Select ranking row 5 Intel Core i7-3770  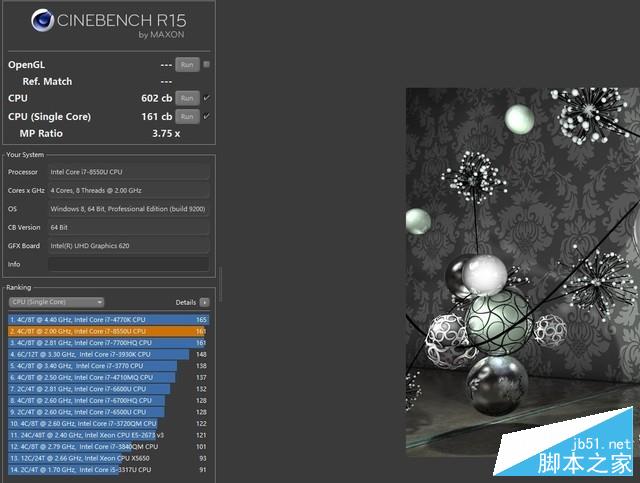click(109, 366)
